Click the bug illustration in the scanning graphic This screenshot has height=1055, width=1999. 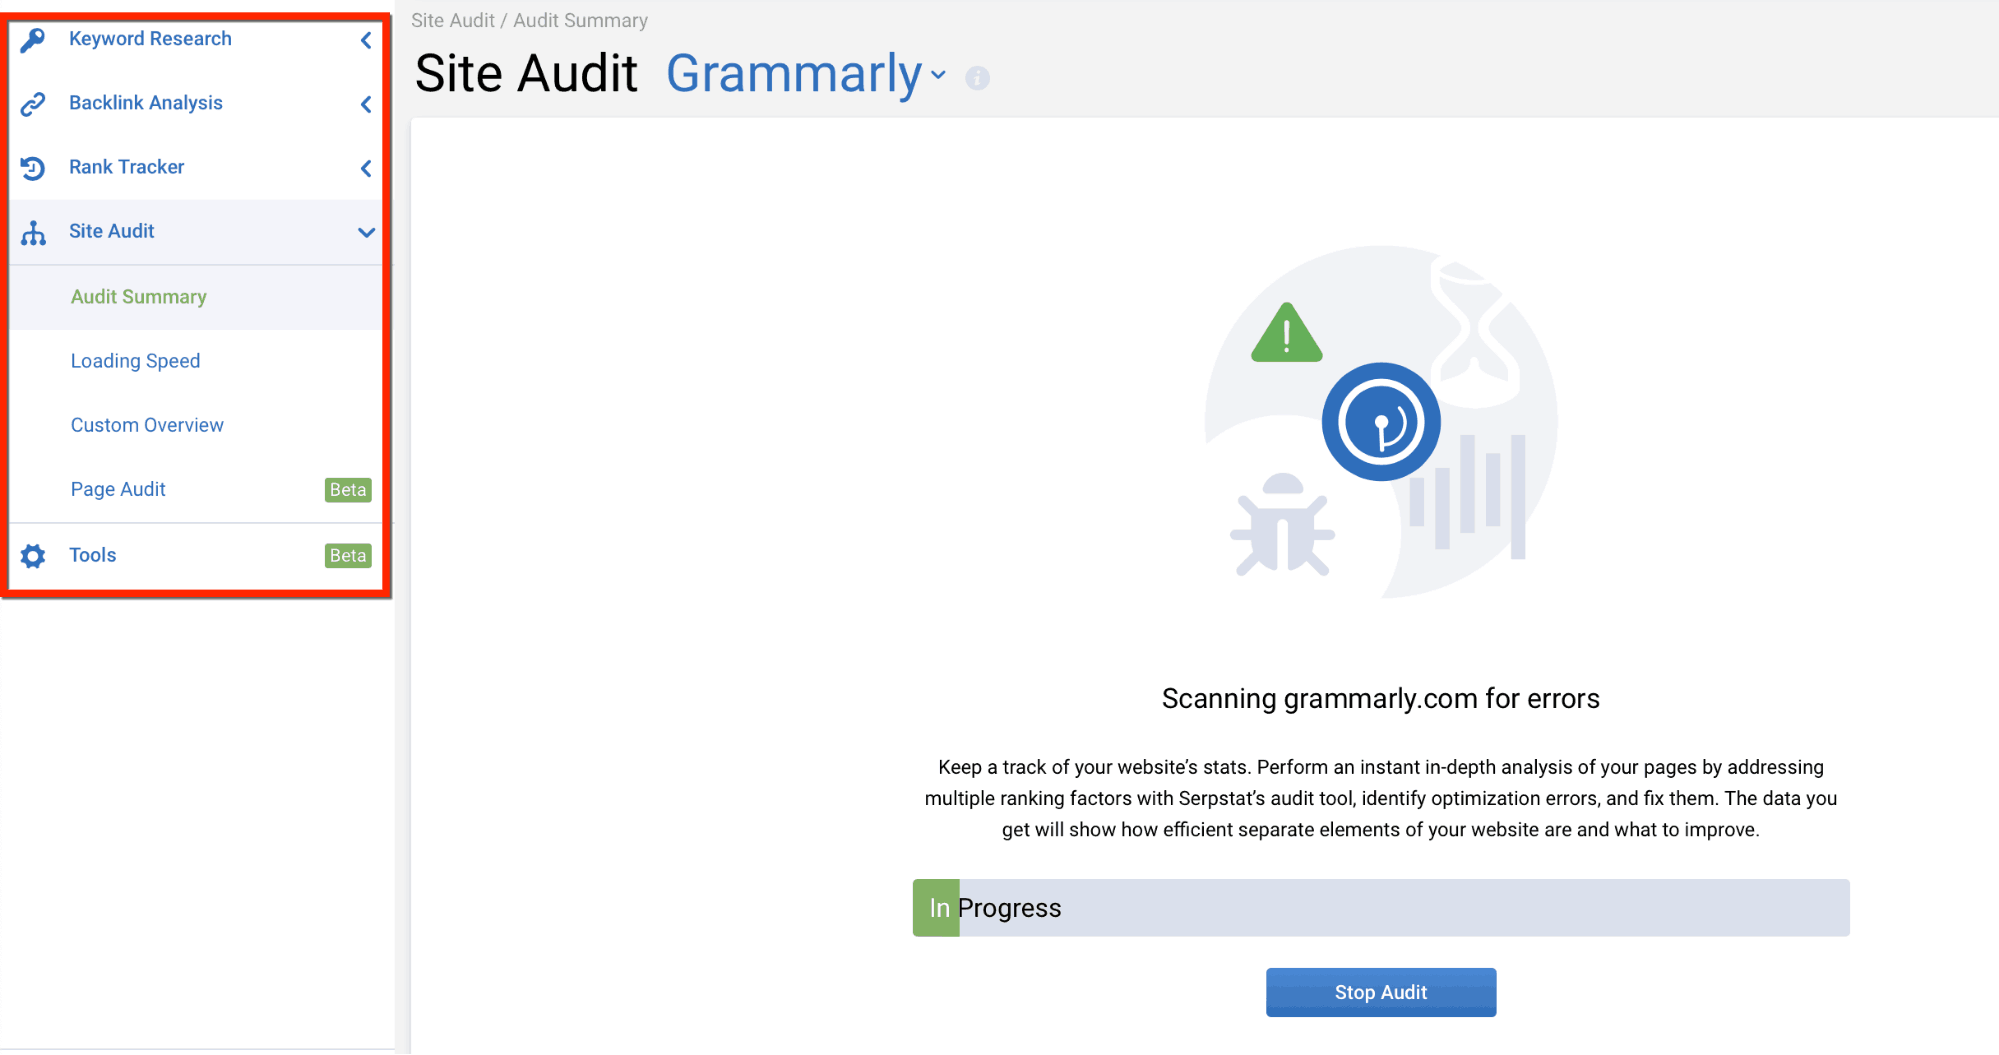pos(1285,530)
